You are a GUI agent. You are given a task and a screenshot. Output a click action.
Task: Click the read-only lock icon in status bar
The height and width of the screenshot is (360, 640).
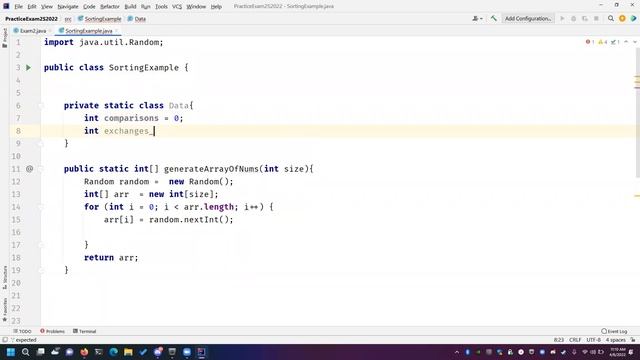(x=633, y=340)
